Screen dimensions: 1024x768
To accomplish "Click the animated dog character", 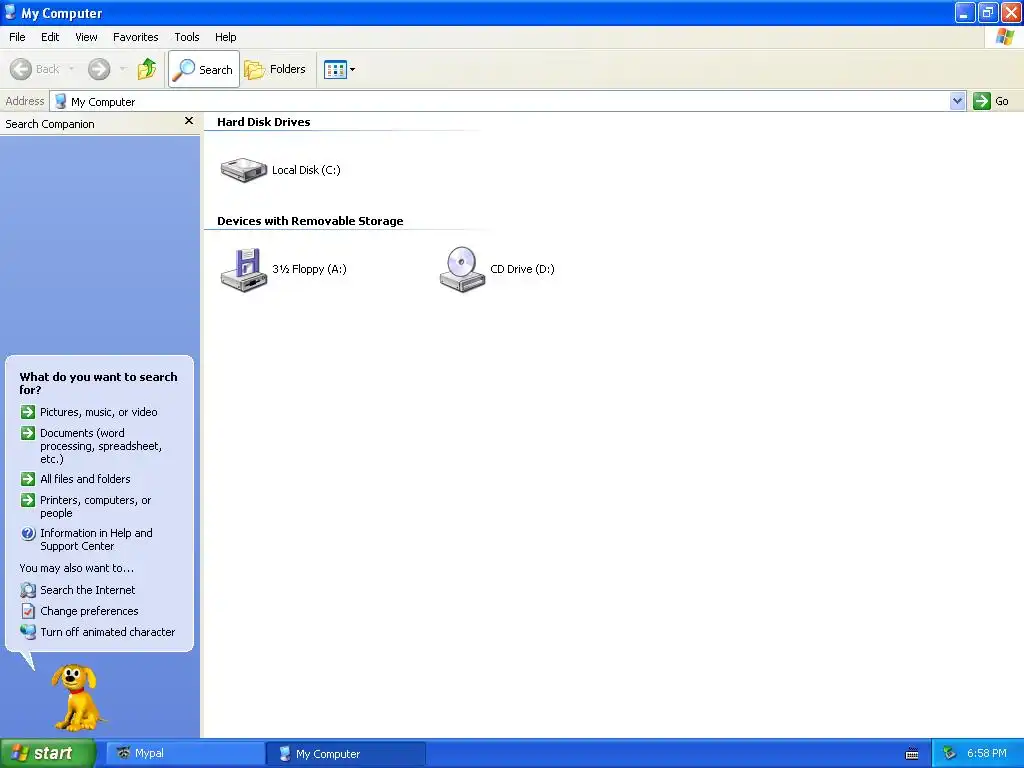I will [77, 697].
